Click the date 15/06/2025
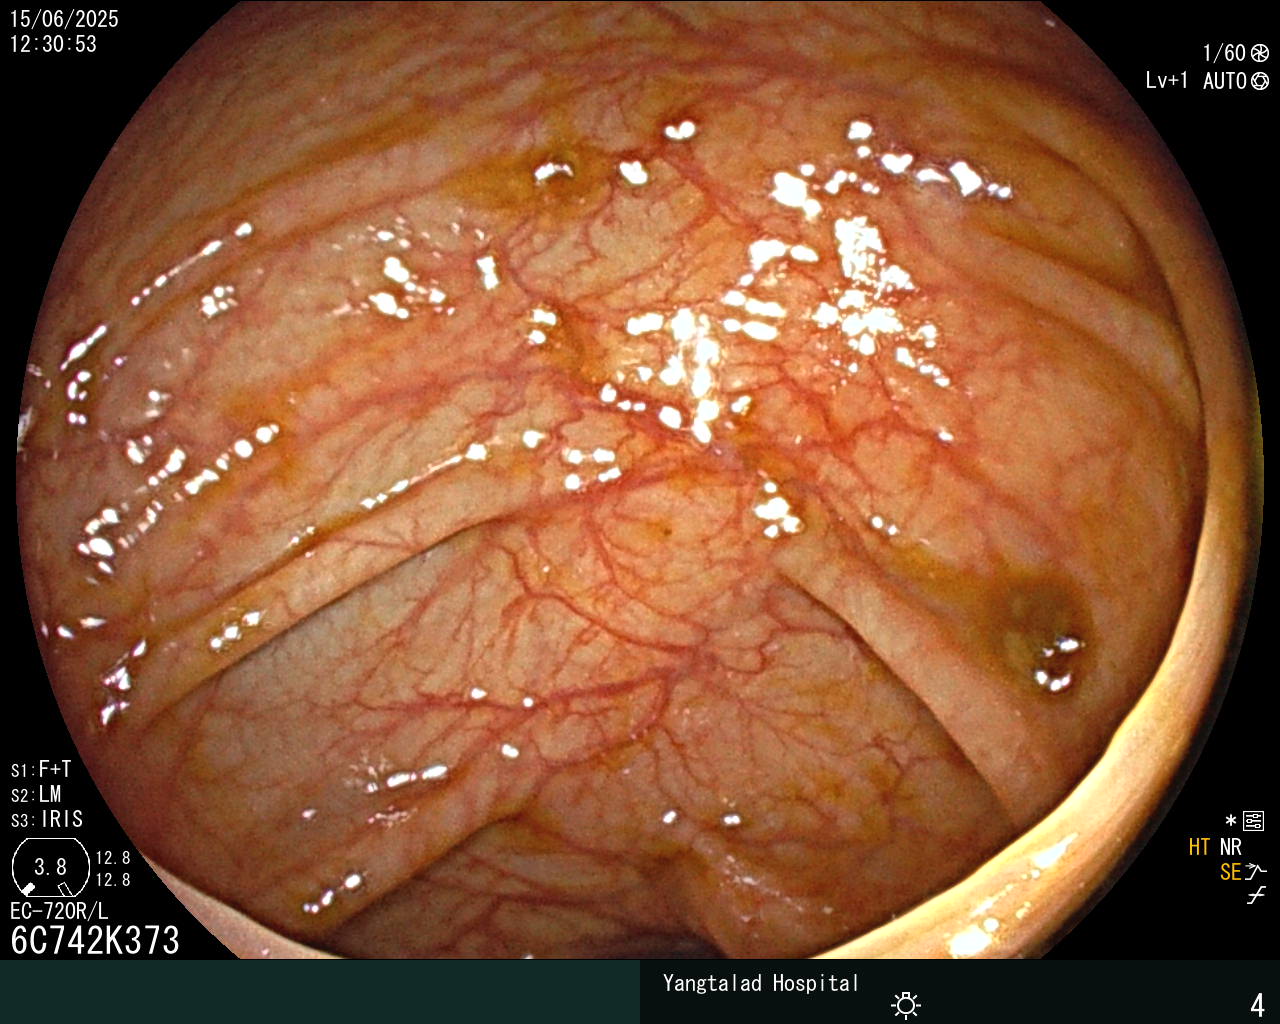This screenshot has height=1024, width=1280. click(x=64, y=19)
